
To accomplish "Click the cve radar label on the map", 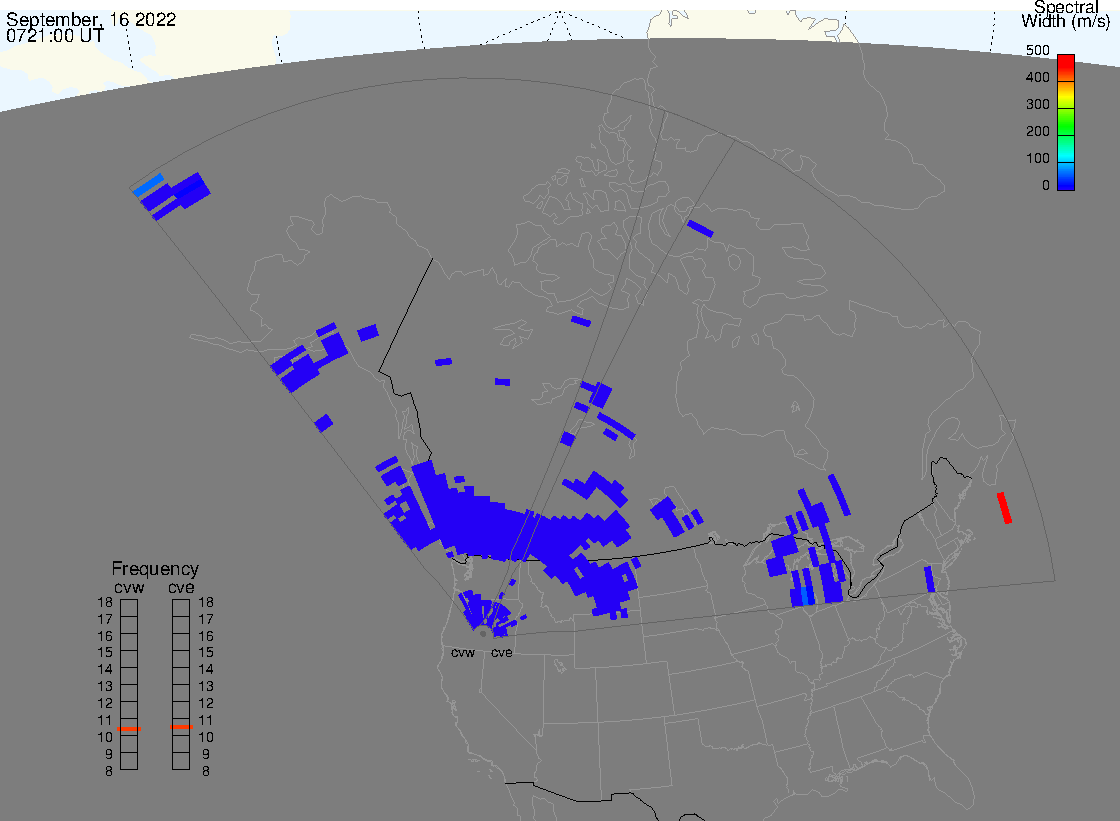I will [x=501, y=652].
